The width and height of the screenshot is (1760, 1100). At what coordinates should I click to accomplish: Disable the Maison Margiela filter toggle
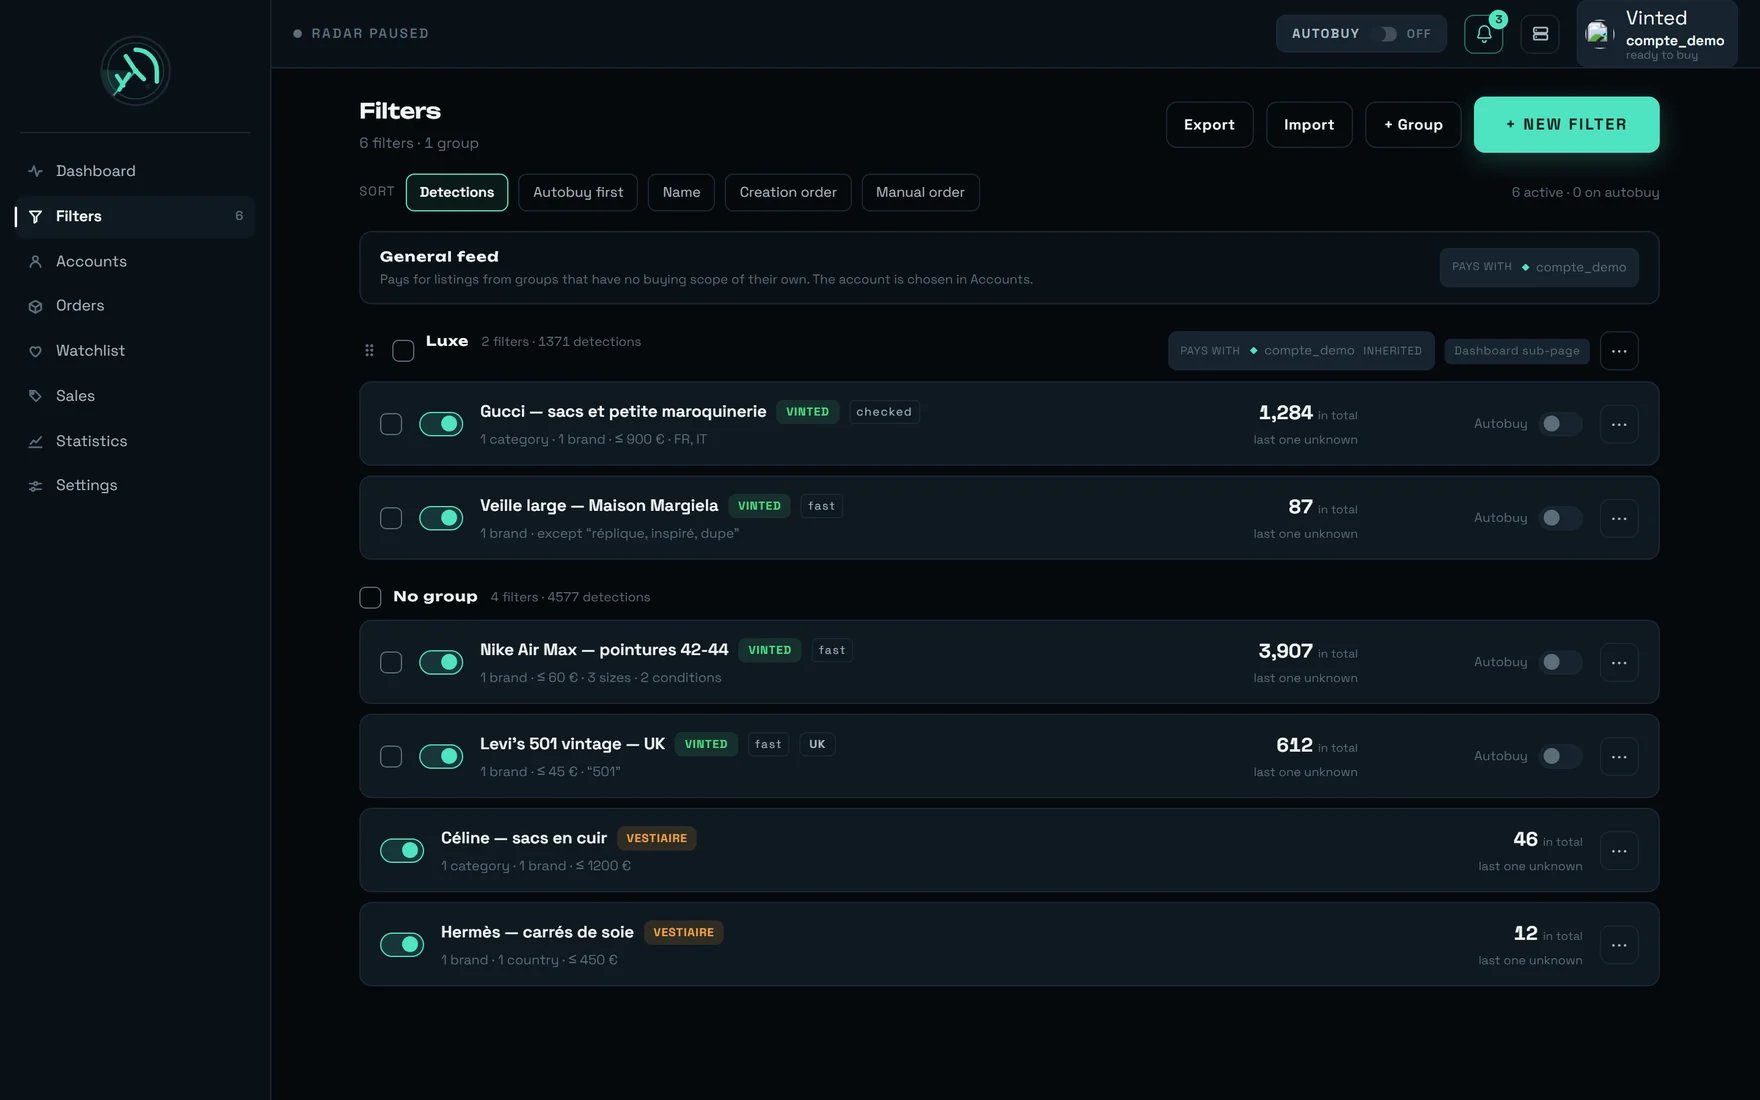tap(441, 518)
